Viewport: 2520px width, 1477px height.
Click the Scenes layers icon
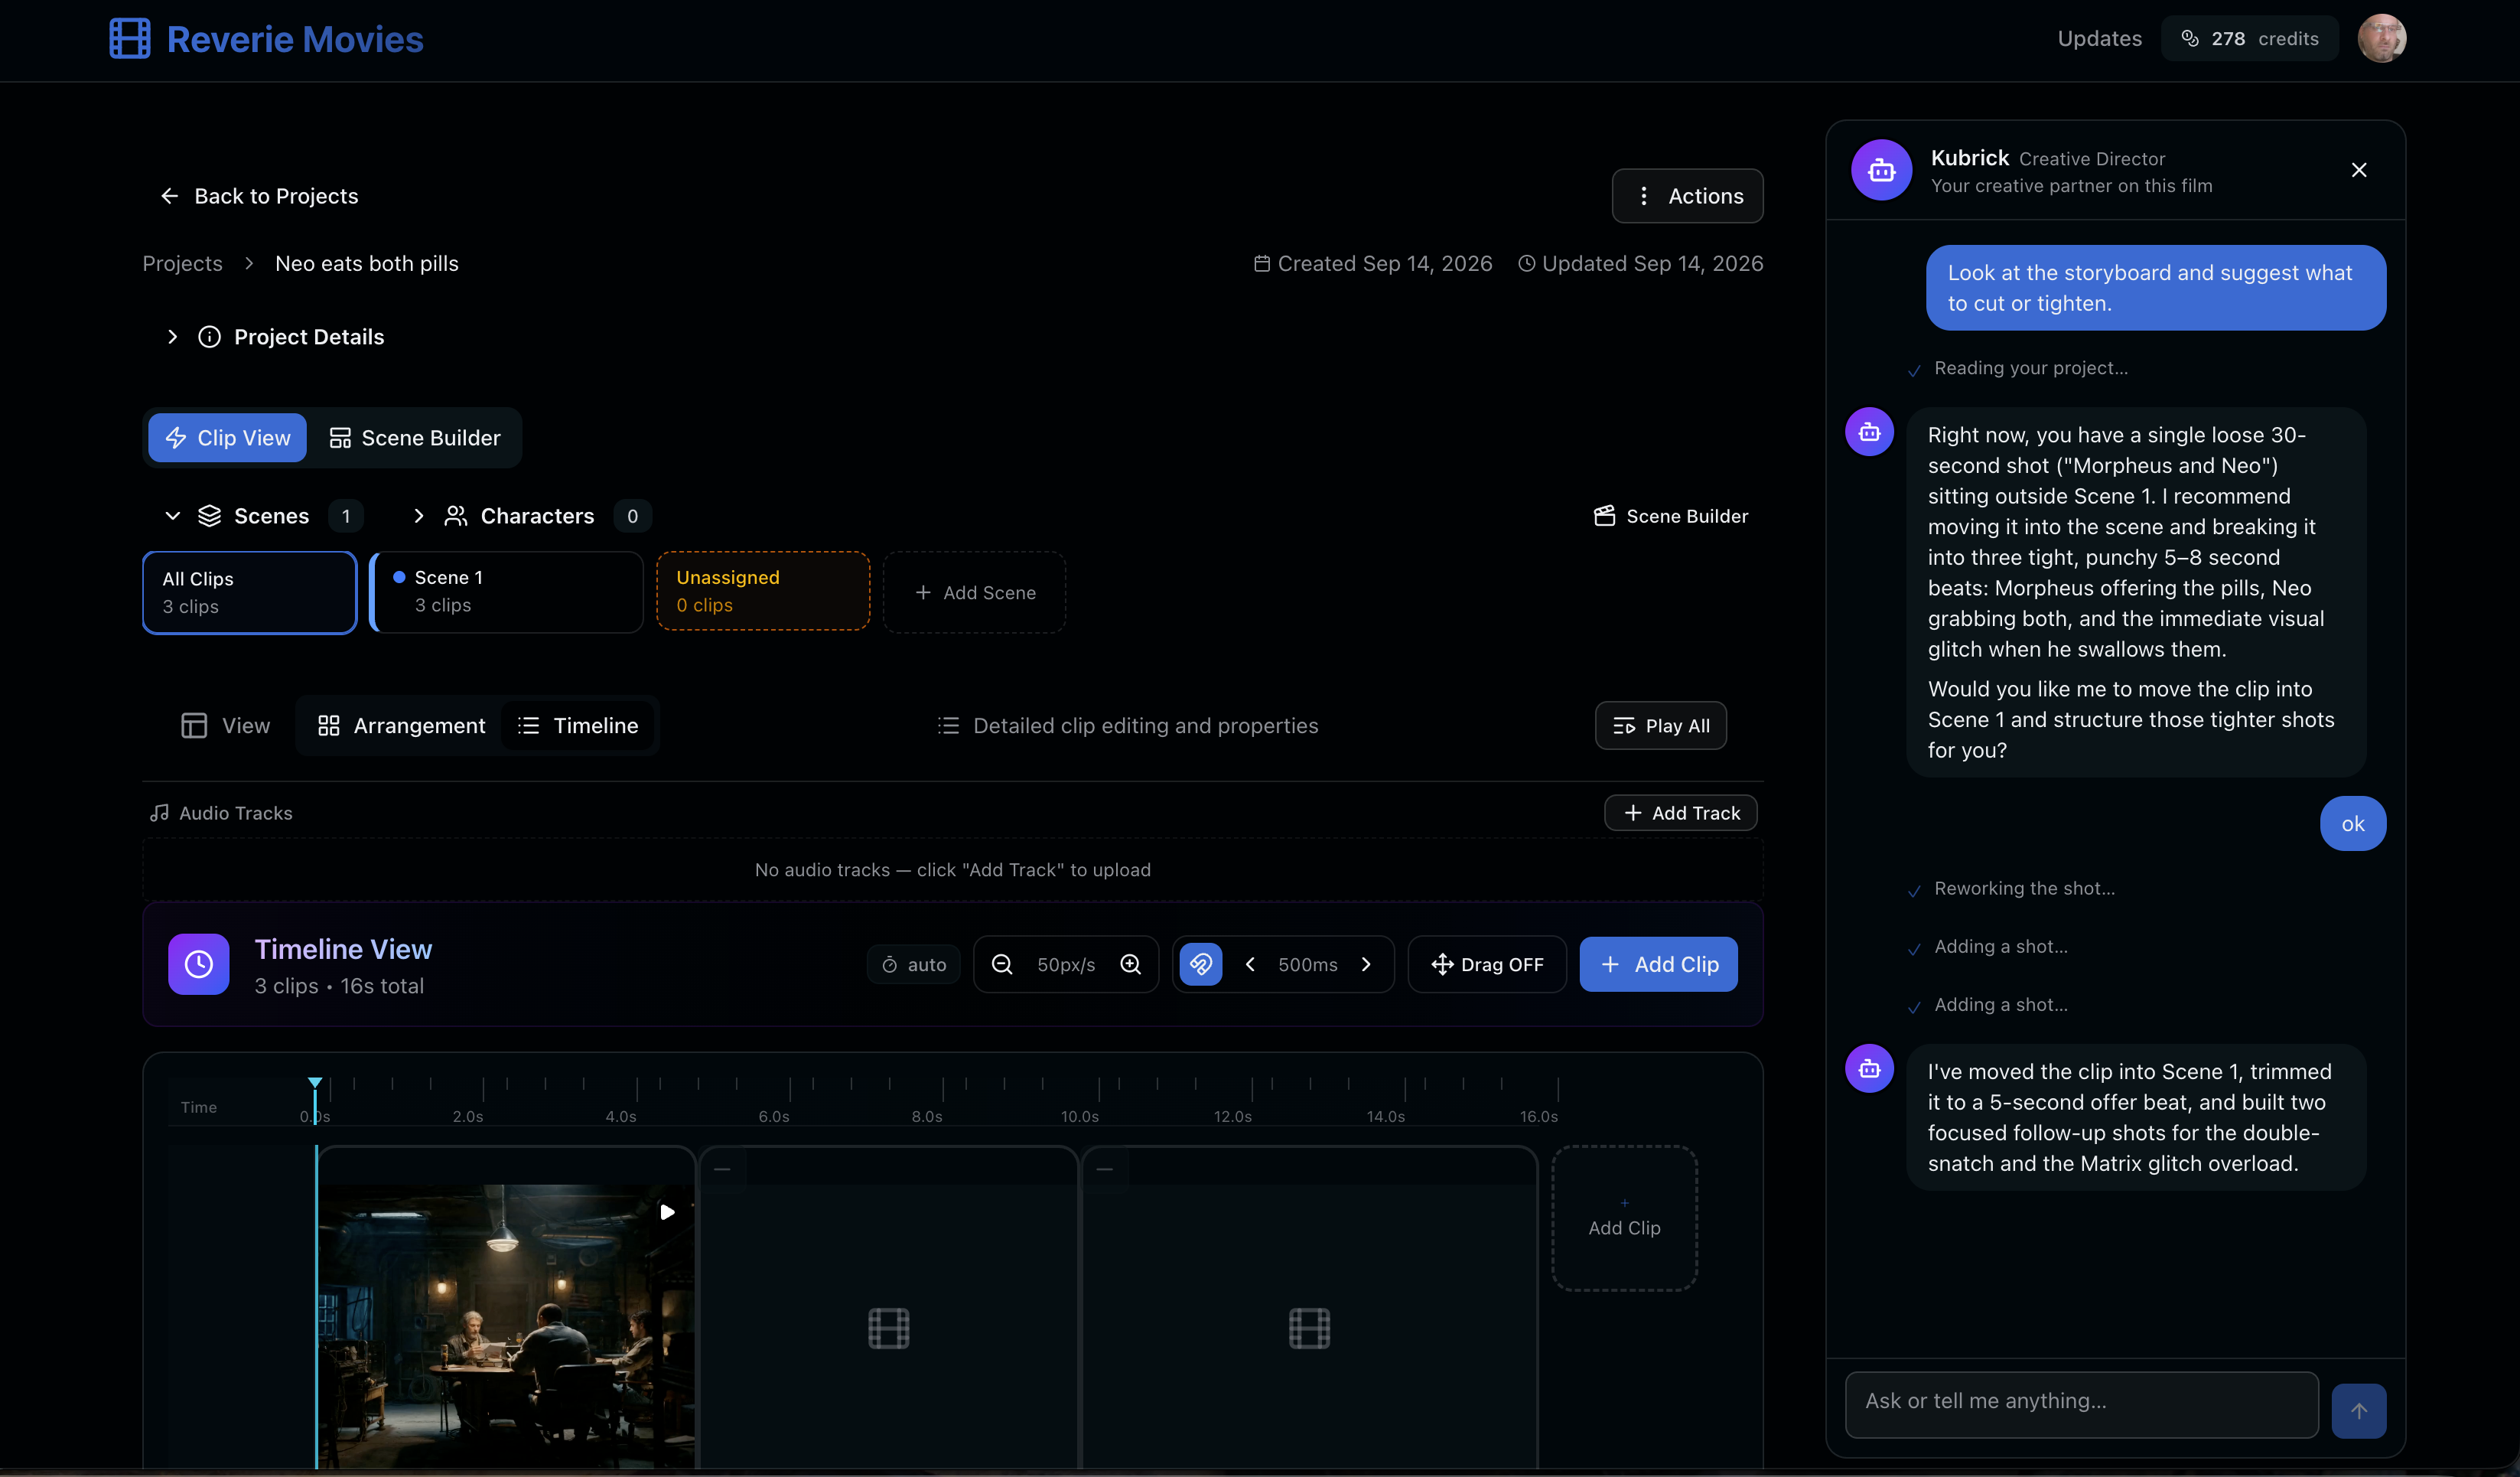pyautogui.click(x=209, y=516)
